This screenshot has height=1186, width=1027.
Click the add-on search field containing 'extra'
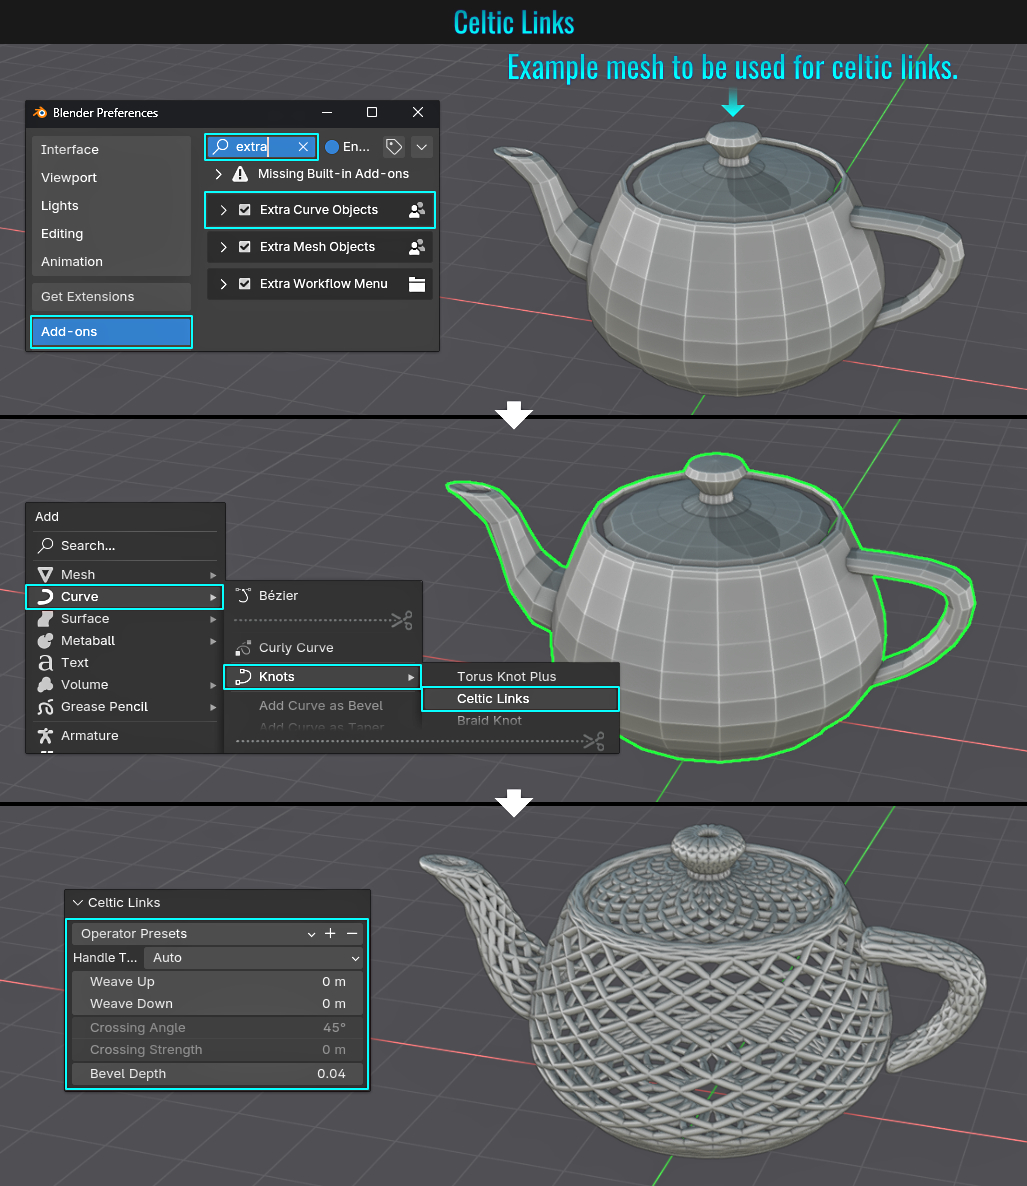tap(262, 147)
